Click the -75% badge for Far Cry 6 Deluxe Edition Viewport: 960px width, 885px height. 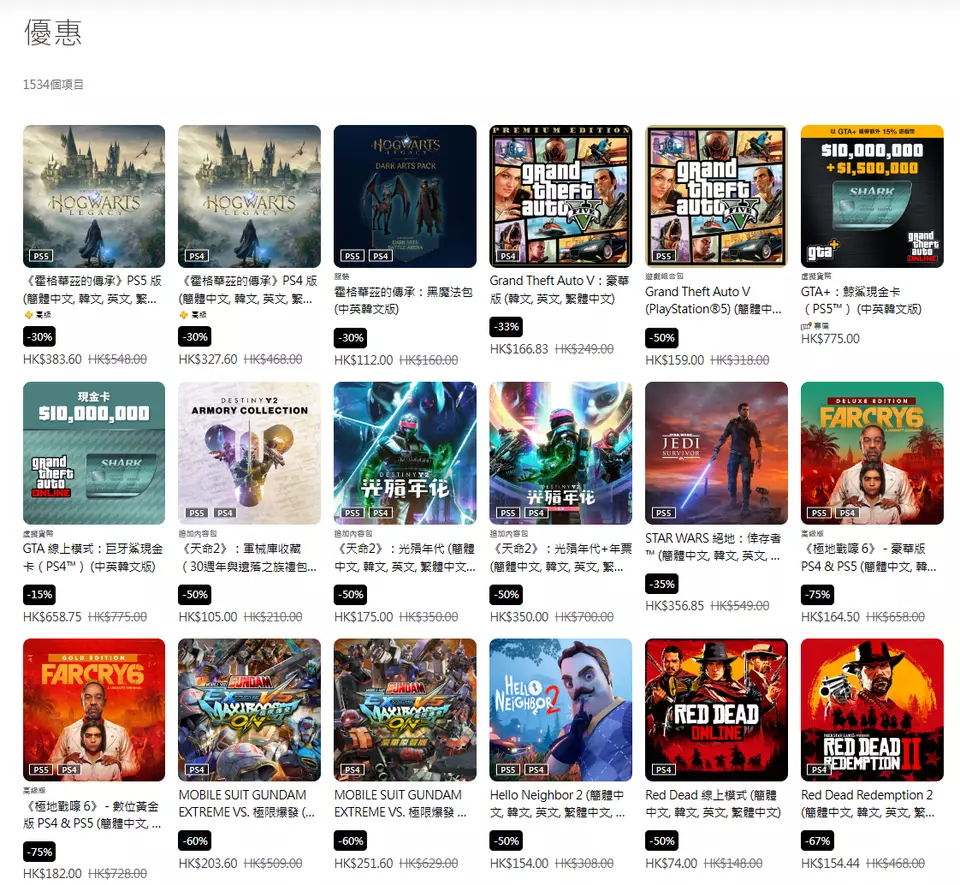pos(818,594)
